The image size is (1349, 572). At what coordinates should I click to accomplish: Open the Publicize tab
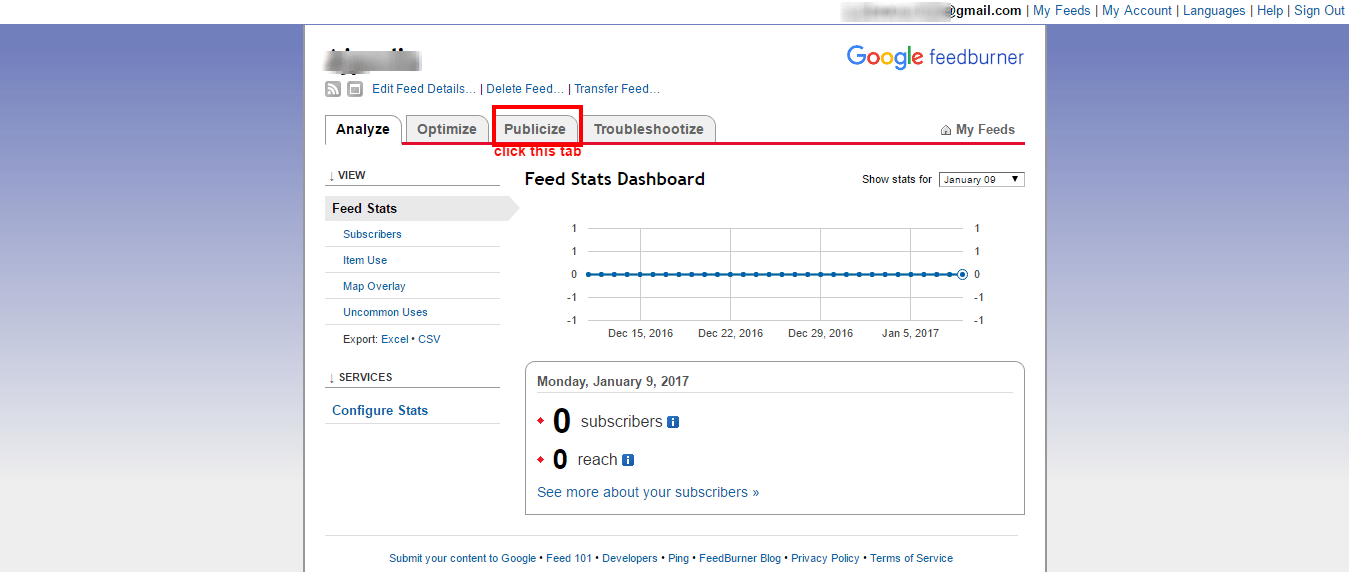click(535, 129)
